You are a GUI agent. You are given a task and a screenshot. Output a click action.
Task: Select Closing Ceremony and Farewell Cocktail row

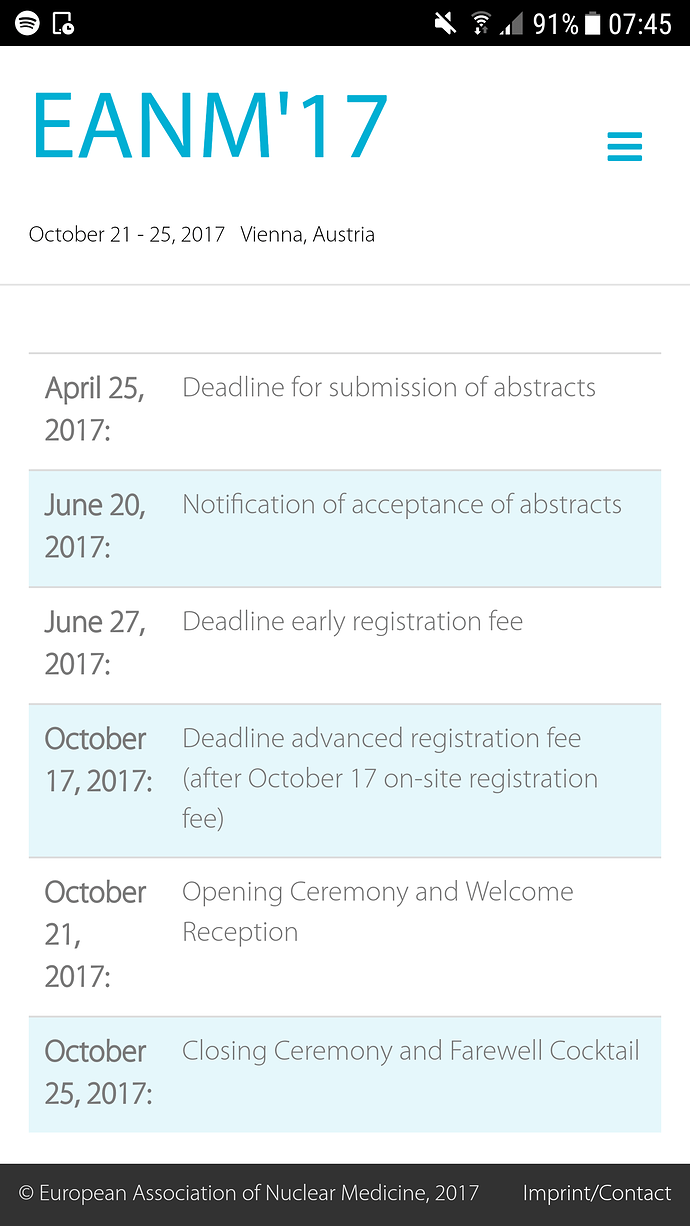345,1074
